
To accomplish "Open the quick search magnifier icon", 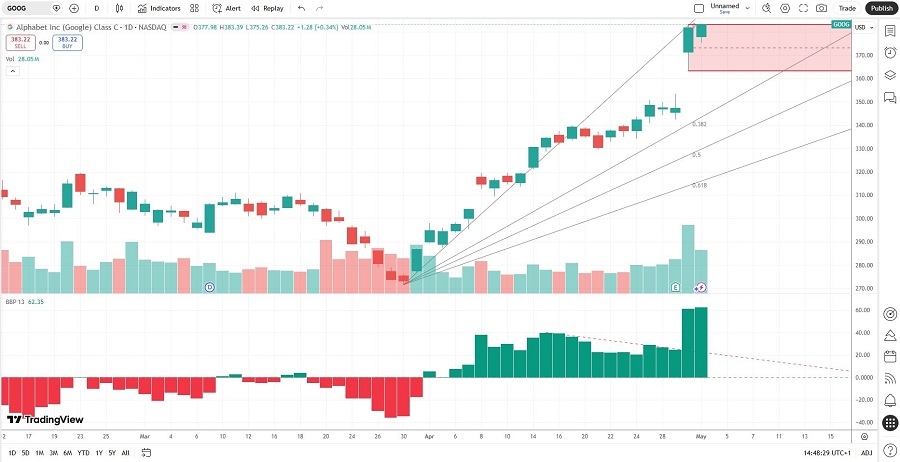I will pyautogui.click(x=766, y=8).
